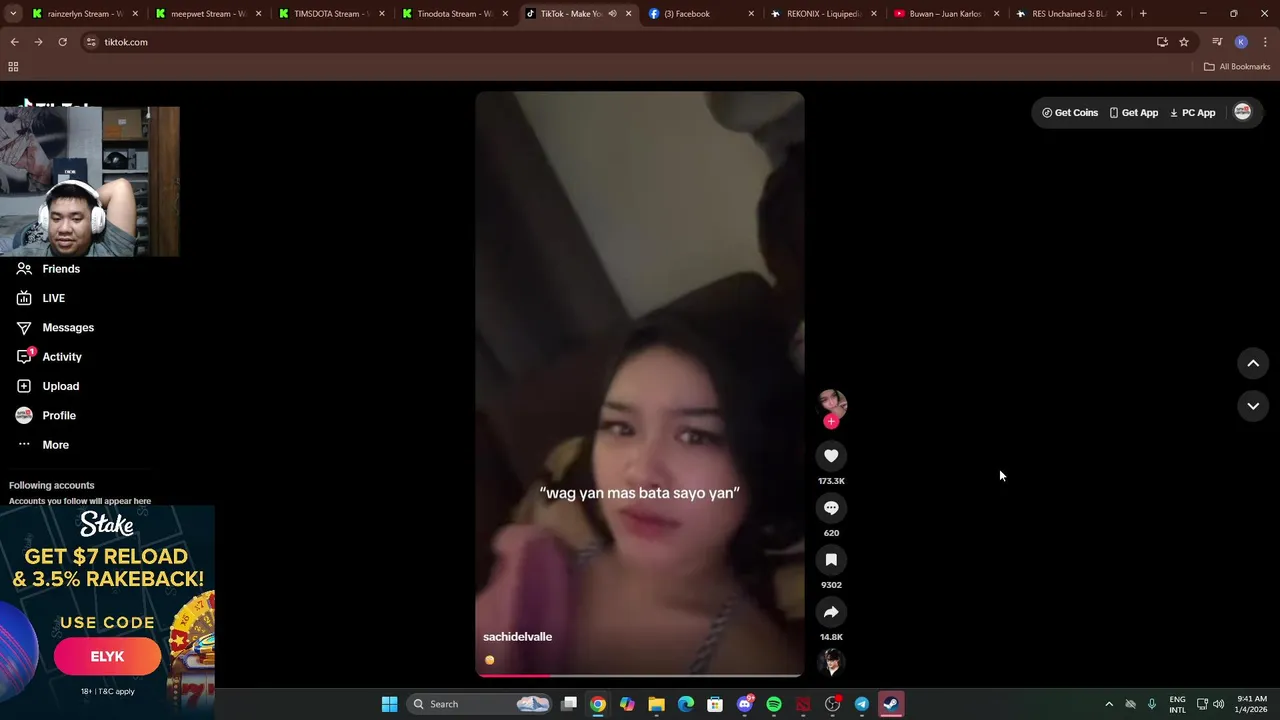Open the Windows Start menu
Image resolution: width=1280 pixels, height=720 pixels.
pyautogui.click(x=389, y=704)
